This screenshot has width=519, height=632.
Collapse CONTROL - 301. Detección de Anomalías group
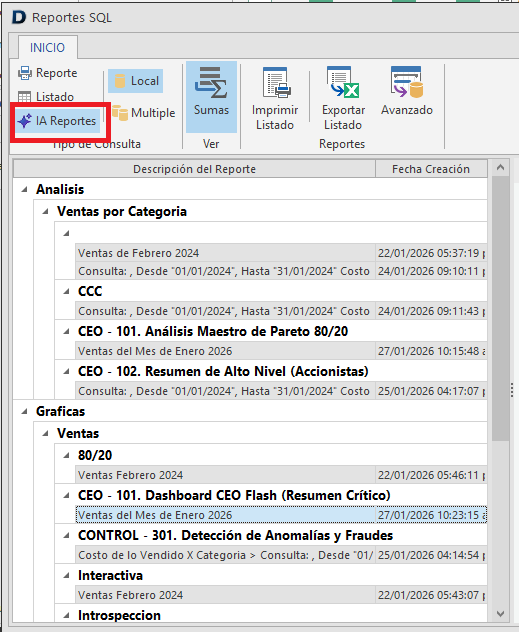point(67,535)
